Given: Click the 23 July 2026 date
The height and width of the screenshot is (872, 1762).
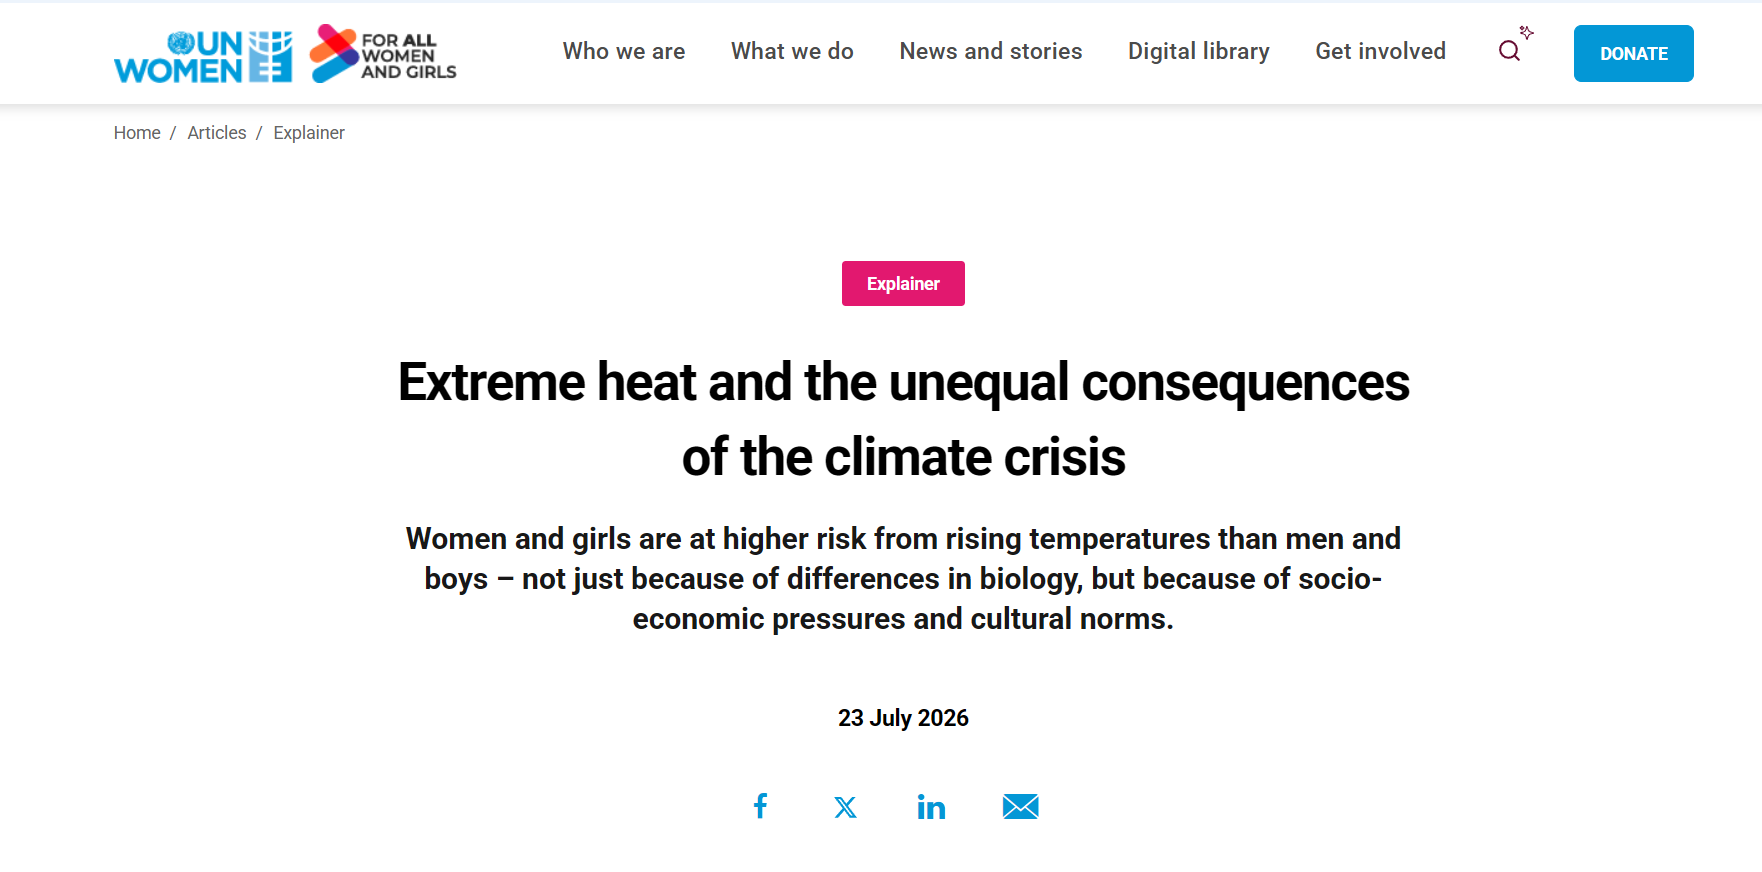Looking at the screenshot, I should [903, 718].
